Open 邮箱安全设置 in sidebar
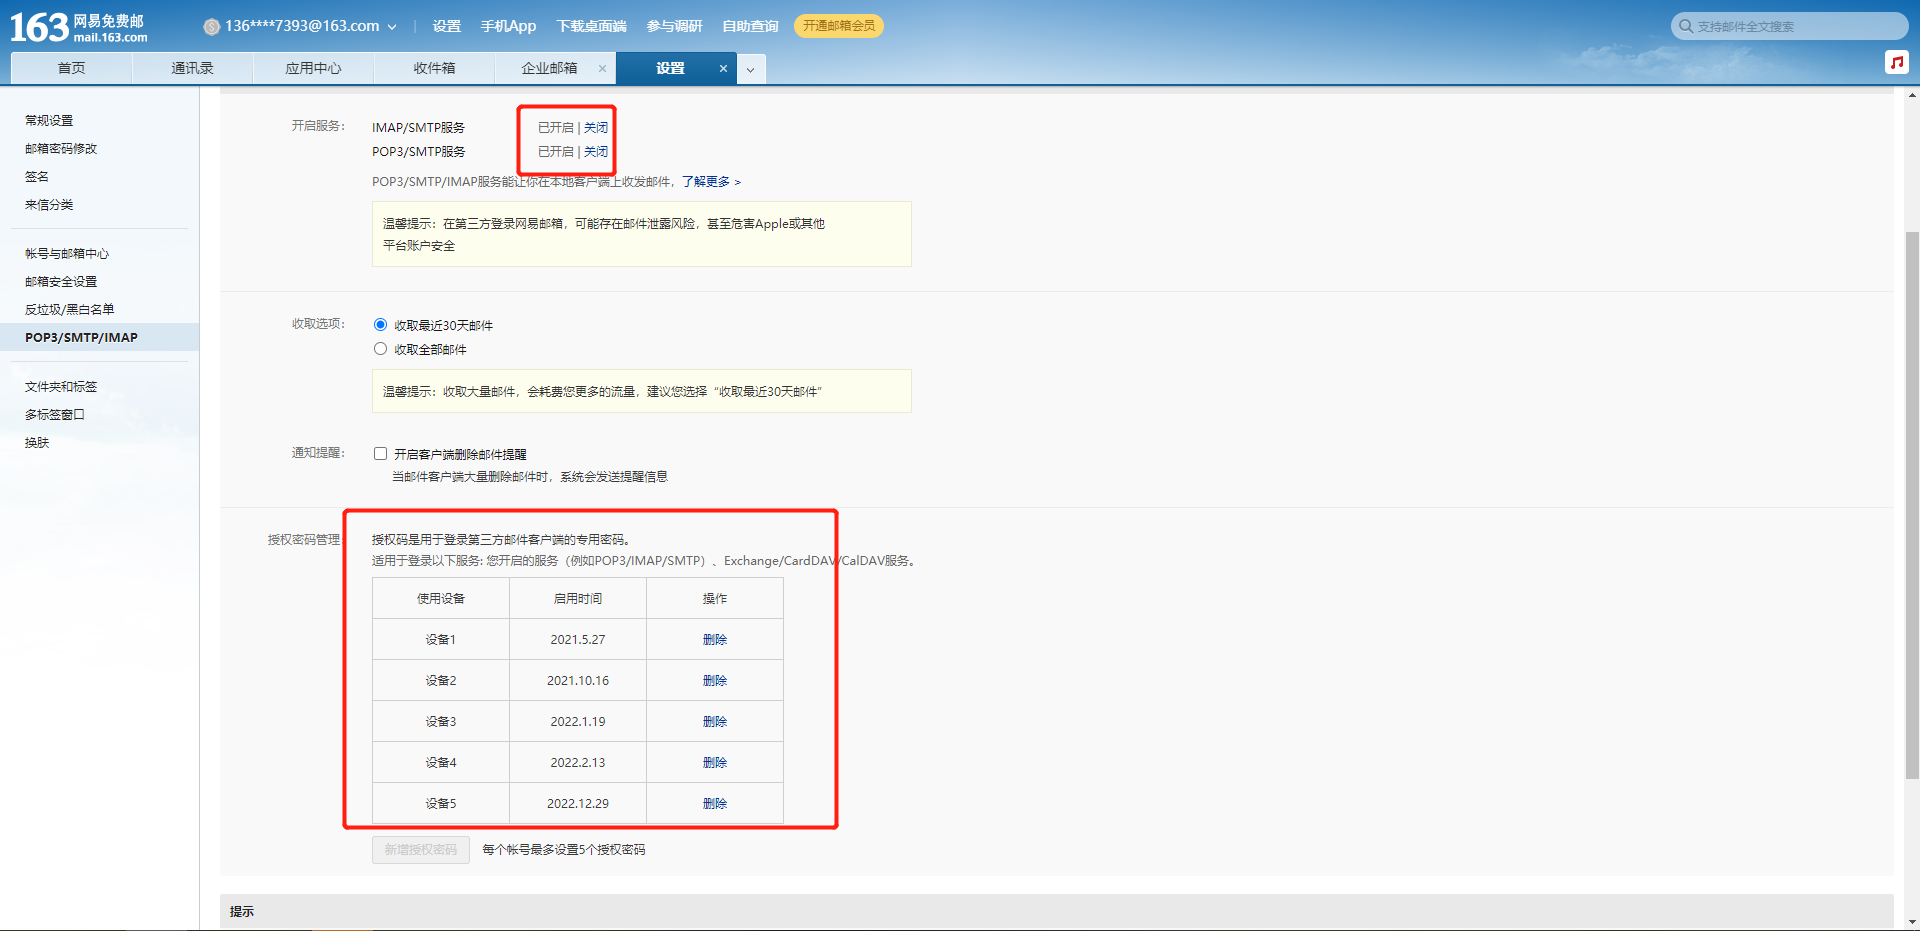Image resolution: width=1920 pixels, height=931 pixels. click(x=61, y=281)
